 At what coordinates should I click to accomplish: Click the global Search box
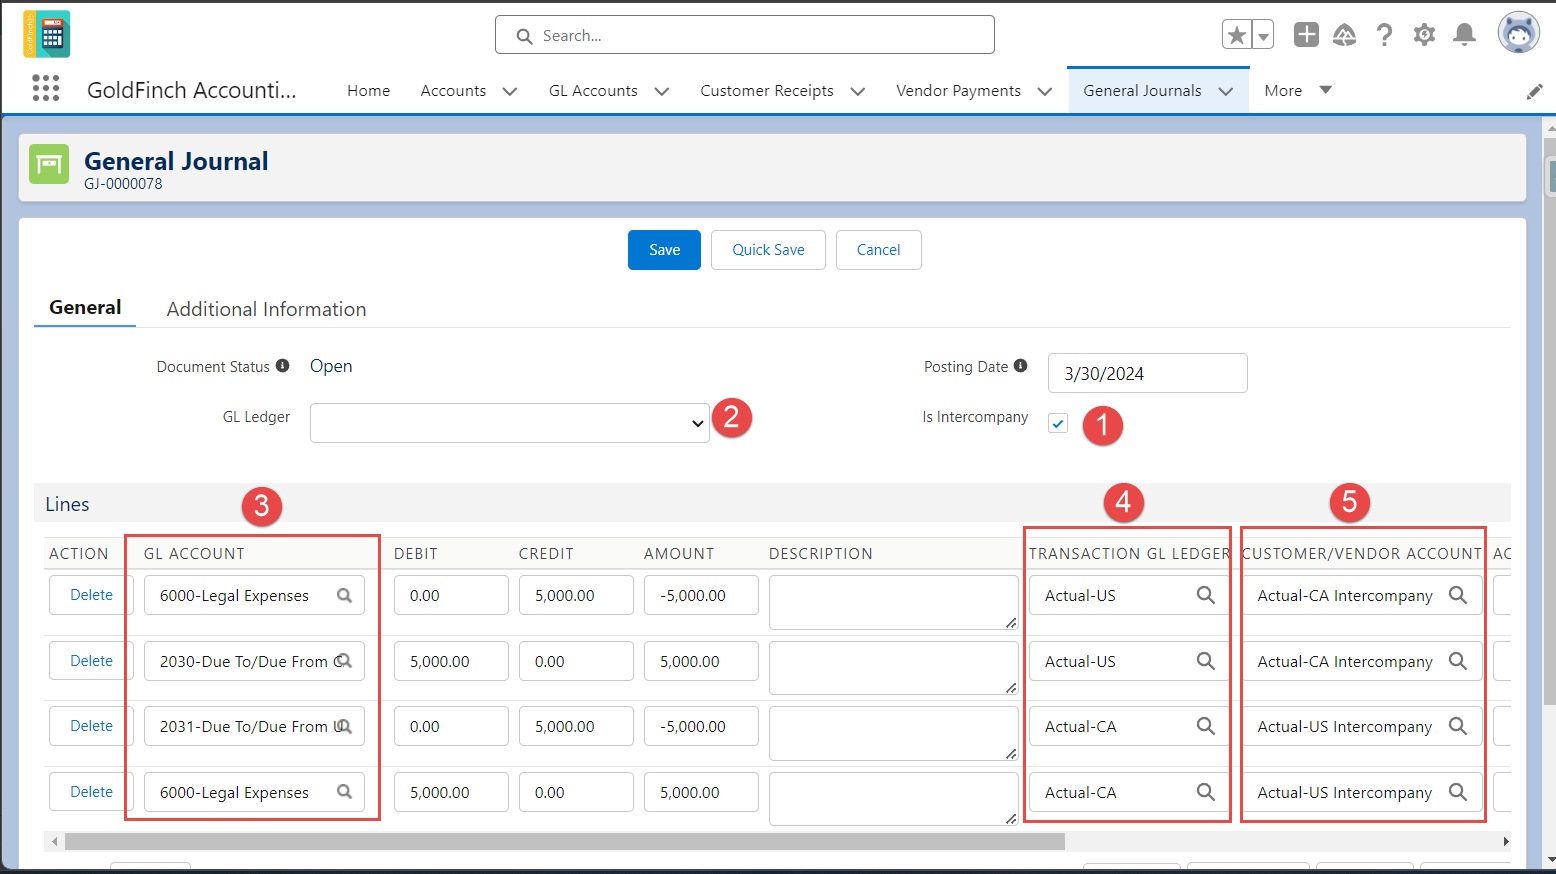coord(745,35)
